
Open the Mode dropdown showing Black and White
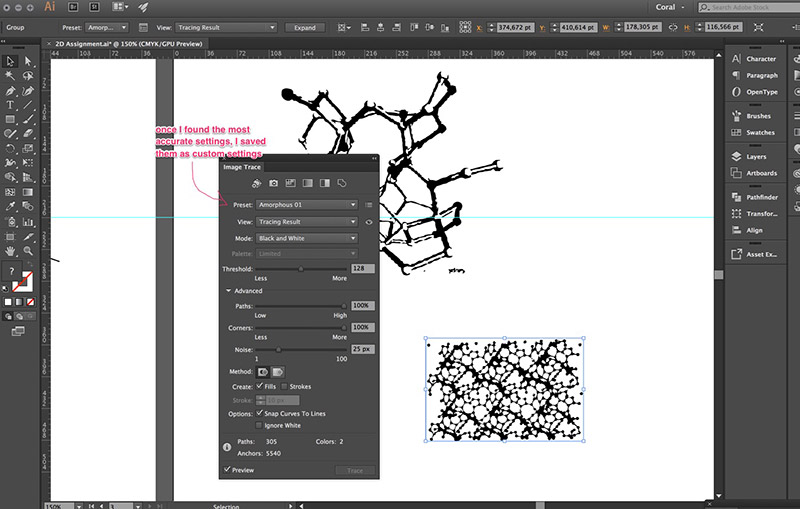coord(307,238)
